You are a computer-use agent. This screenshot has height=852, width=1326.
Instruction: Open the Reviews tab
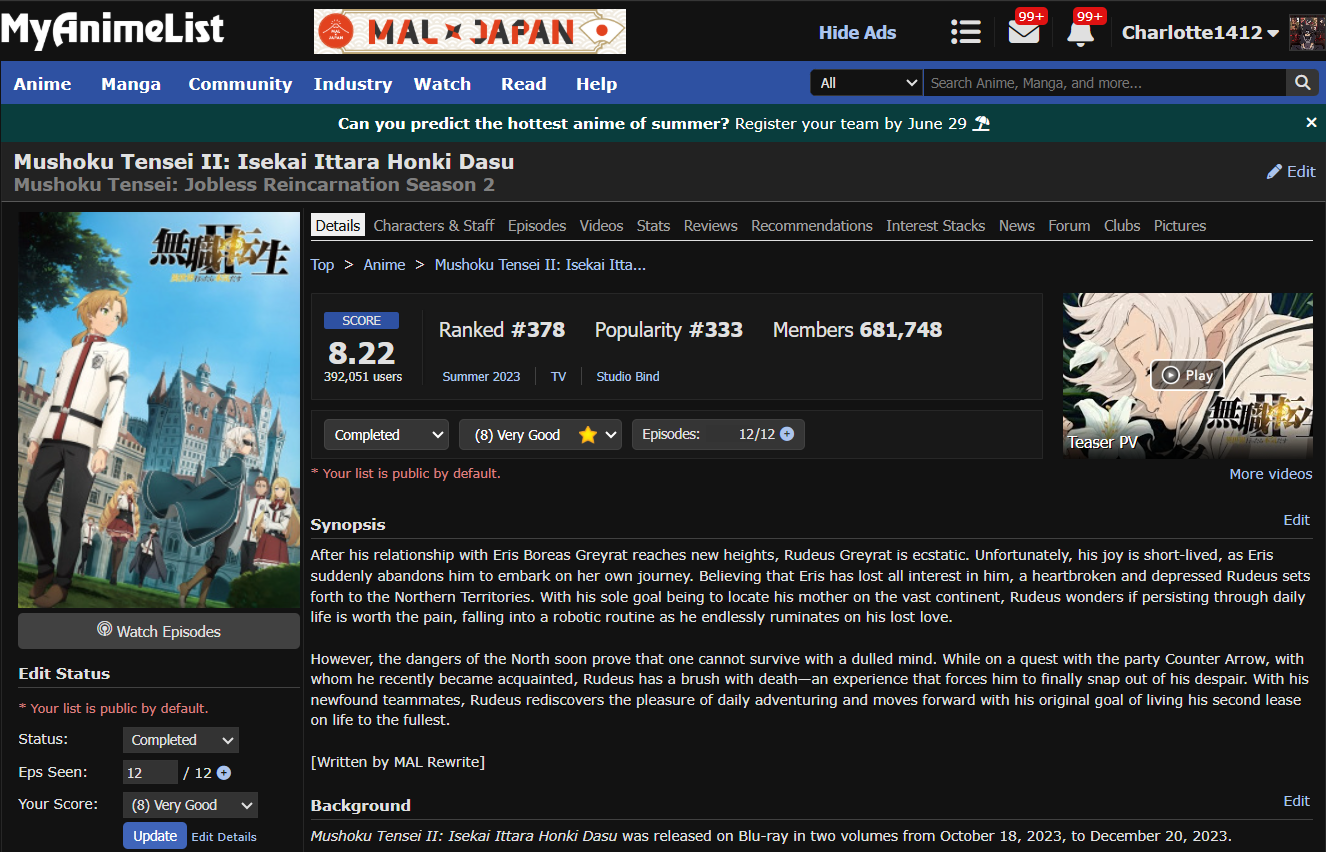[710, 226]
